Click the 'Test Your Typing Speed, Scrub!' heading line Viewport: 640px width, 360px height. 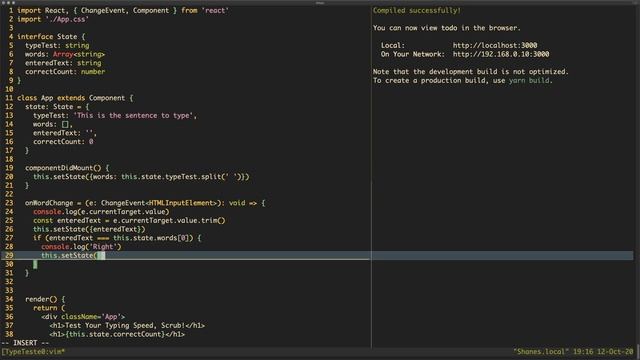pyautogui.click(x=127, y=326)
